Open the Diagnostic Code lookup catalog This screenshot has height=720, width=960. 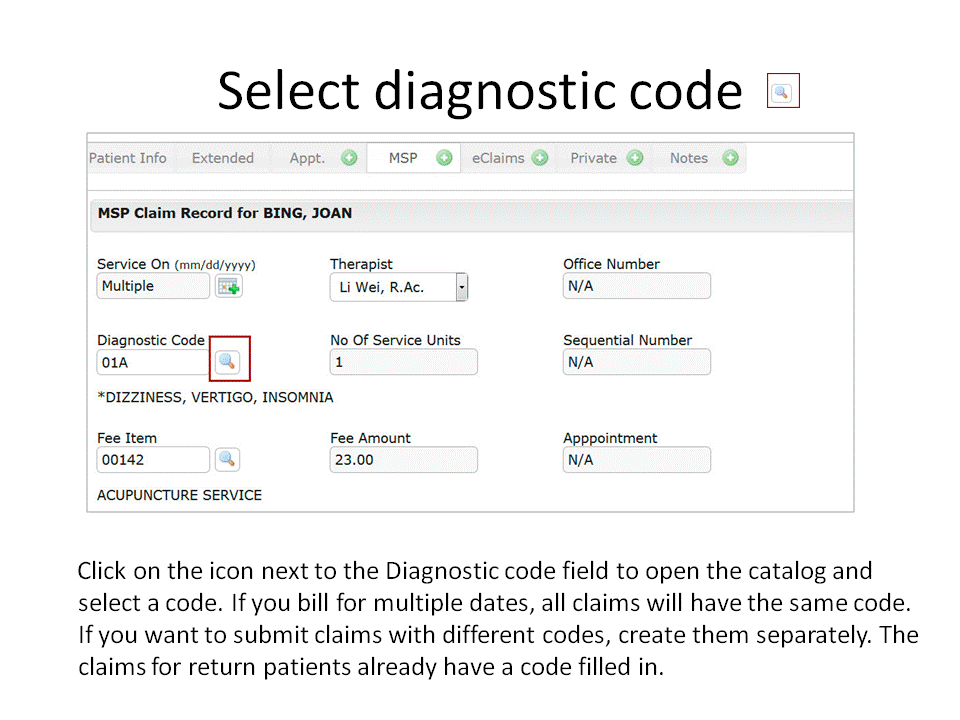(x=228, y=362)
